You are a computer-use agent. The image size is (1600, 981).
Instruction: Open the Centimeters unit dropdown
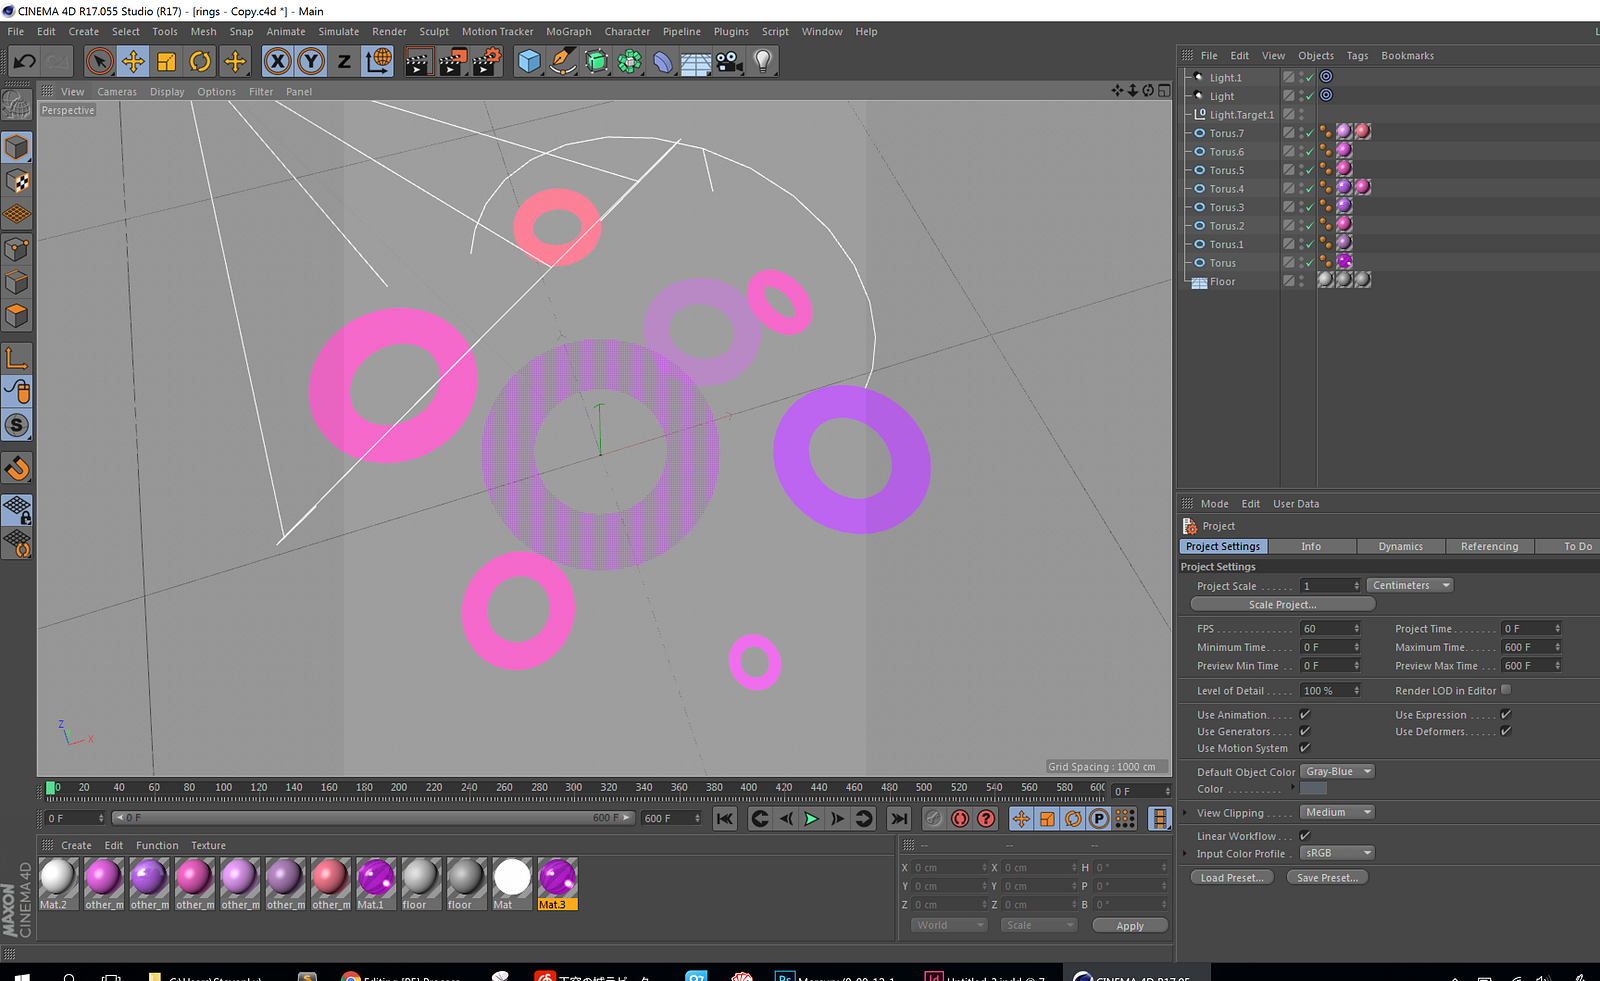[1409, 586]
